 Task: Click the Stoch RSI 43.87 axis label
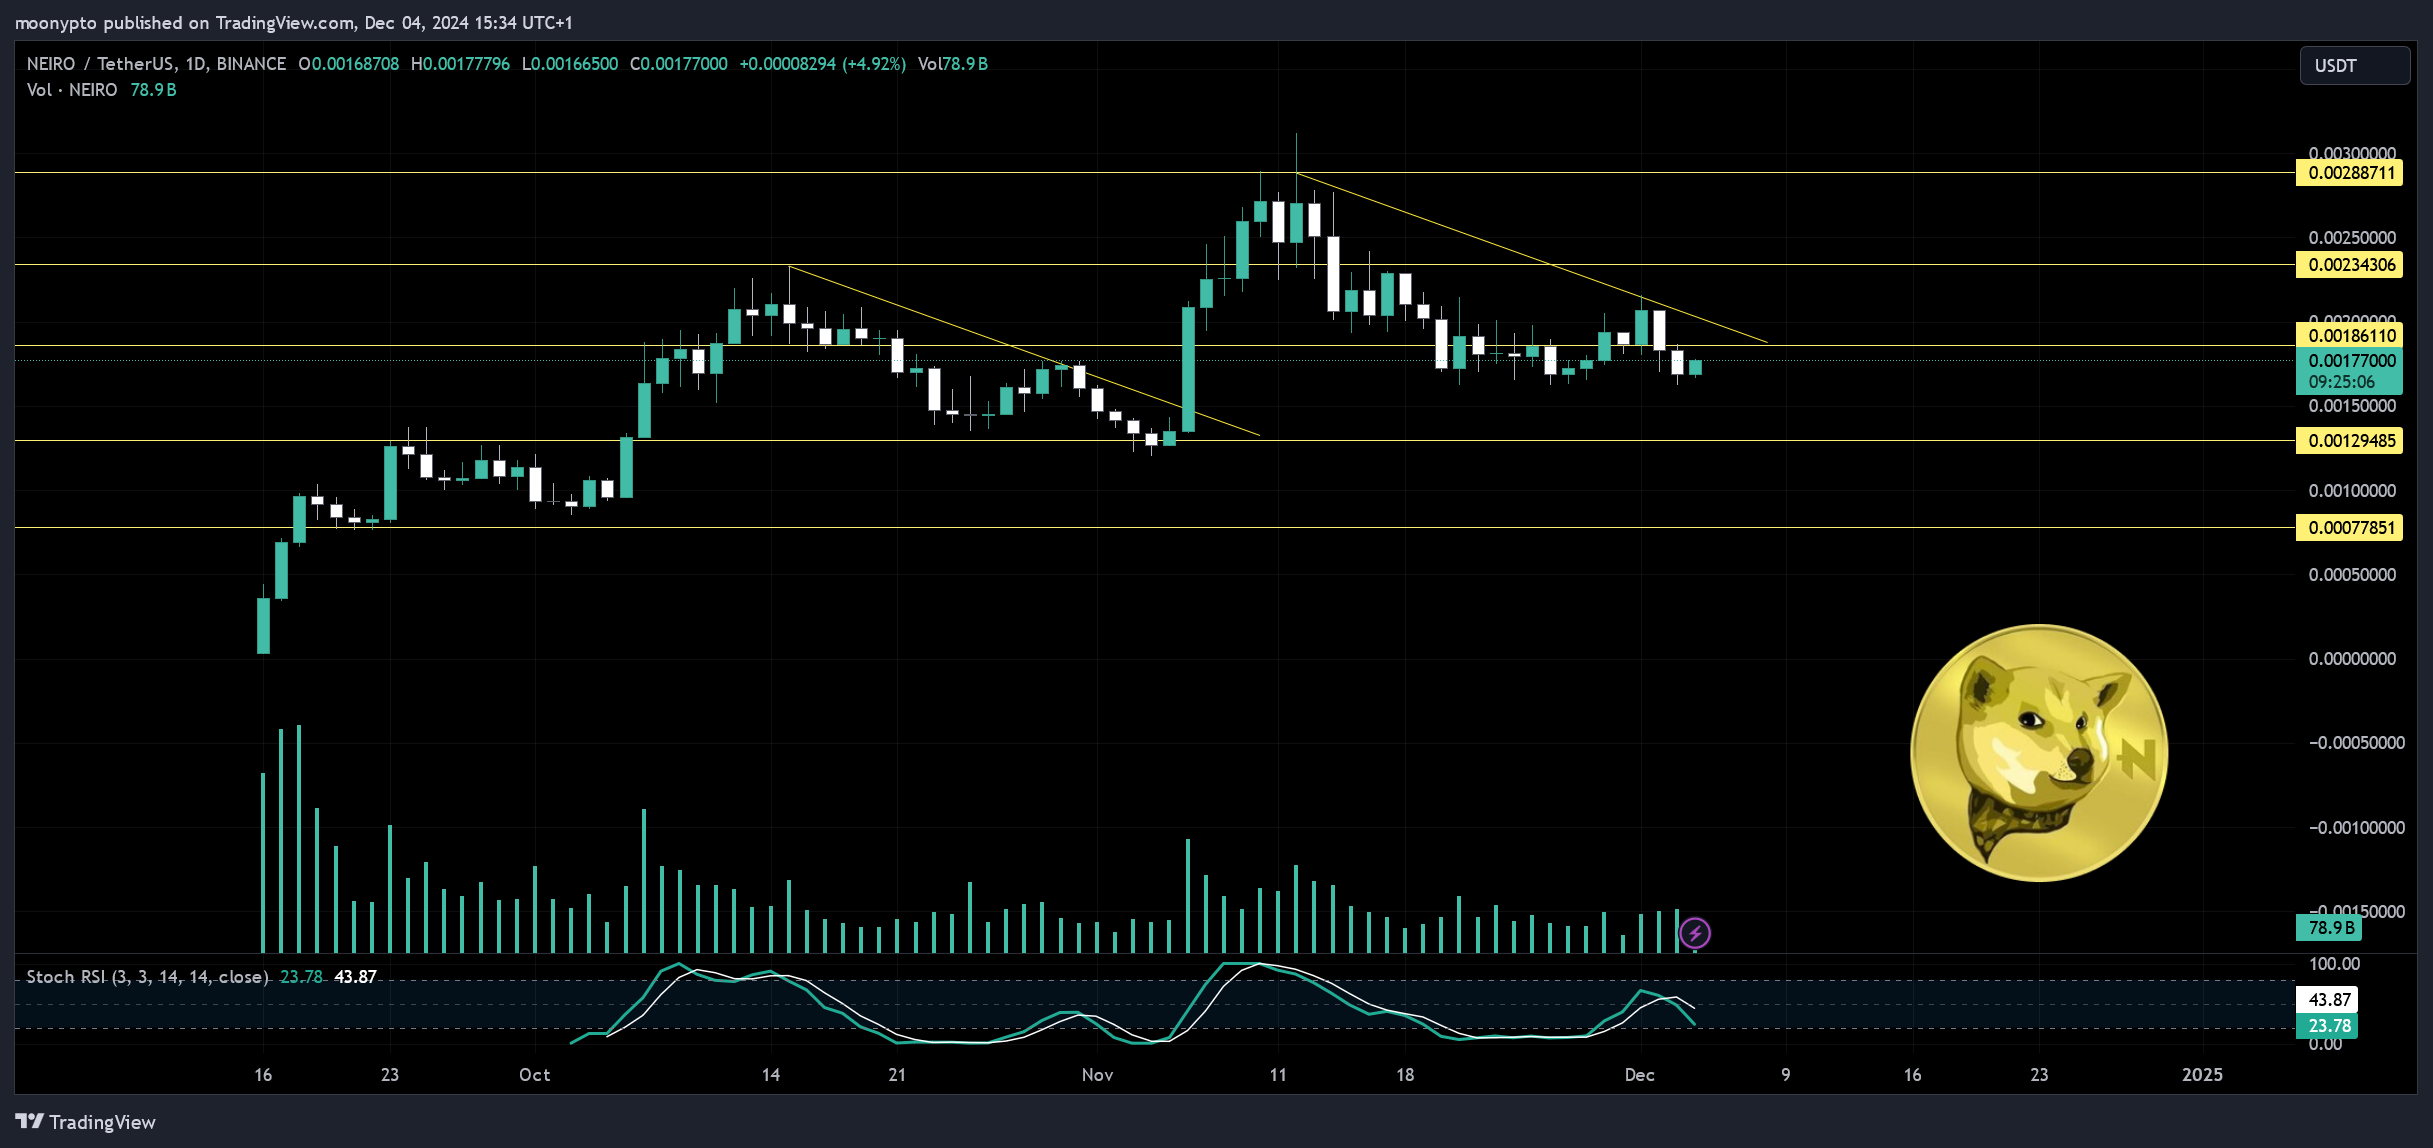pyautogui.click(x=2328, y=1000)
